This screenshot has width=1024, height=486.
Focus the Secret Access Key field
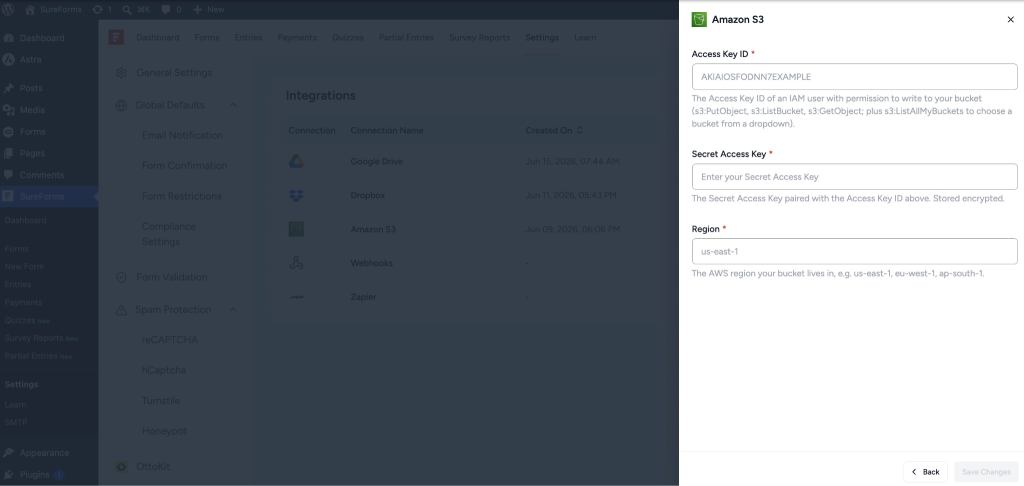854,177
